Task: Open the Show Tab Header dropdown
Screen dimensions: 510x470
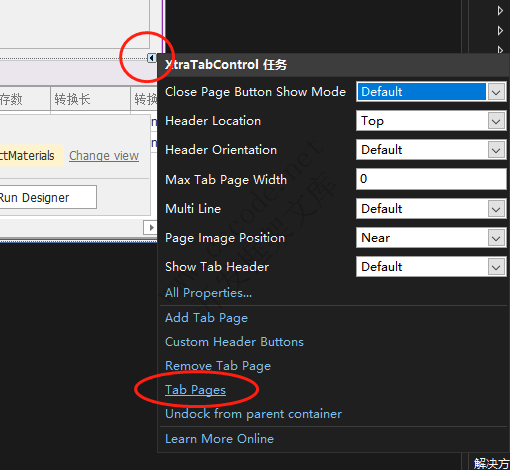Action: point(496,267)
